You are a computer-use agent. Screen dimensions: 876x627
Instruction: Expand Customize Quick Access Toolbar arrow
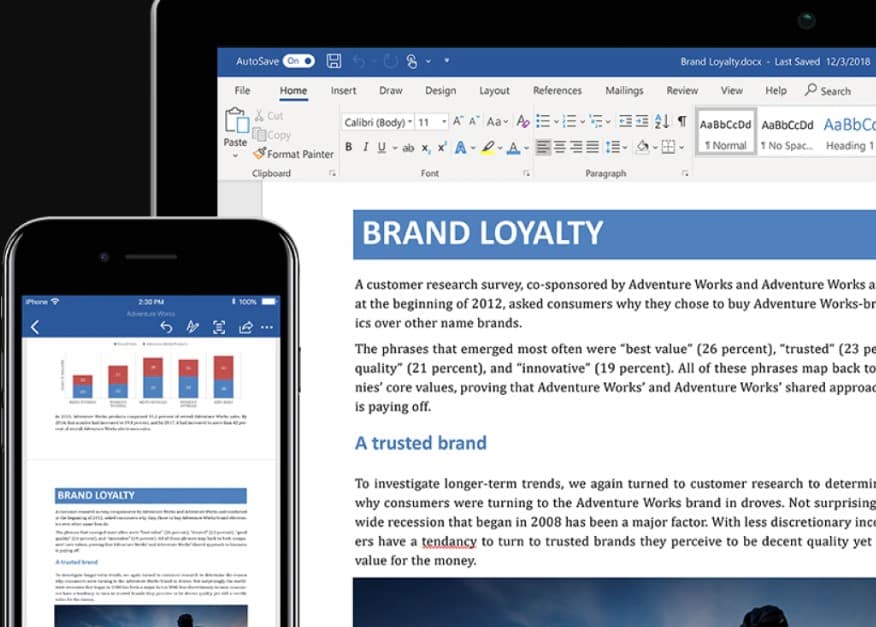[447, 60]
